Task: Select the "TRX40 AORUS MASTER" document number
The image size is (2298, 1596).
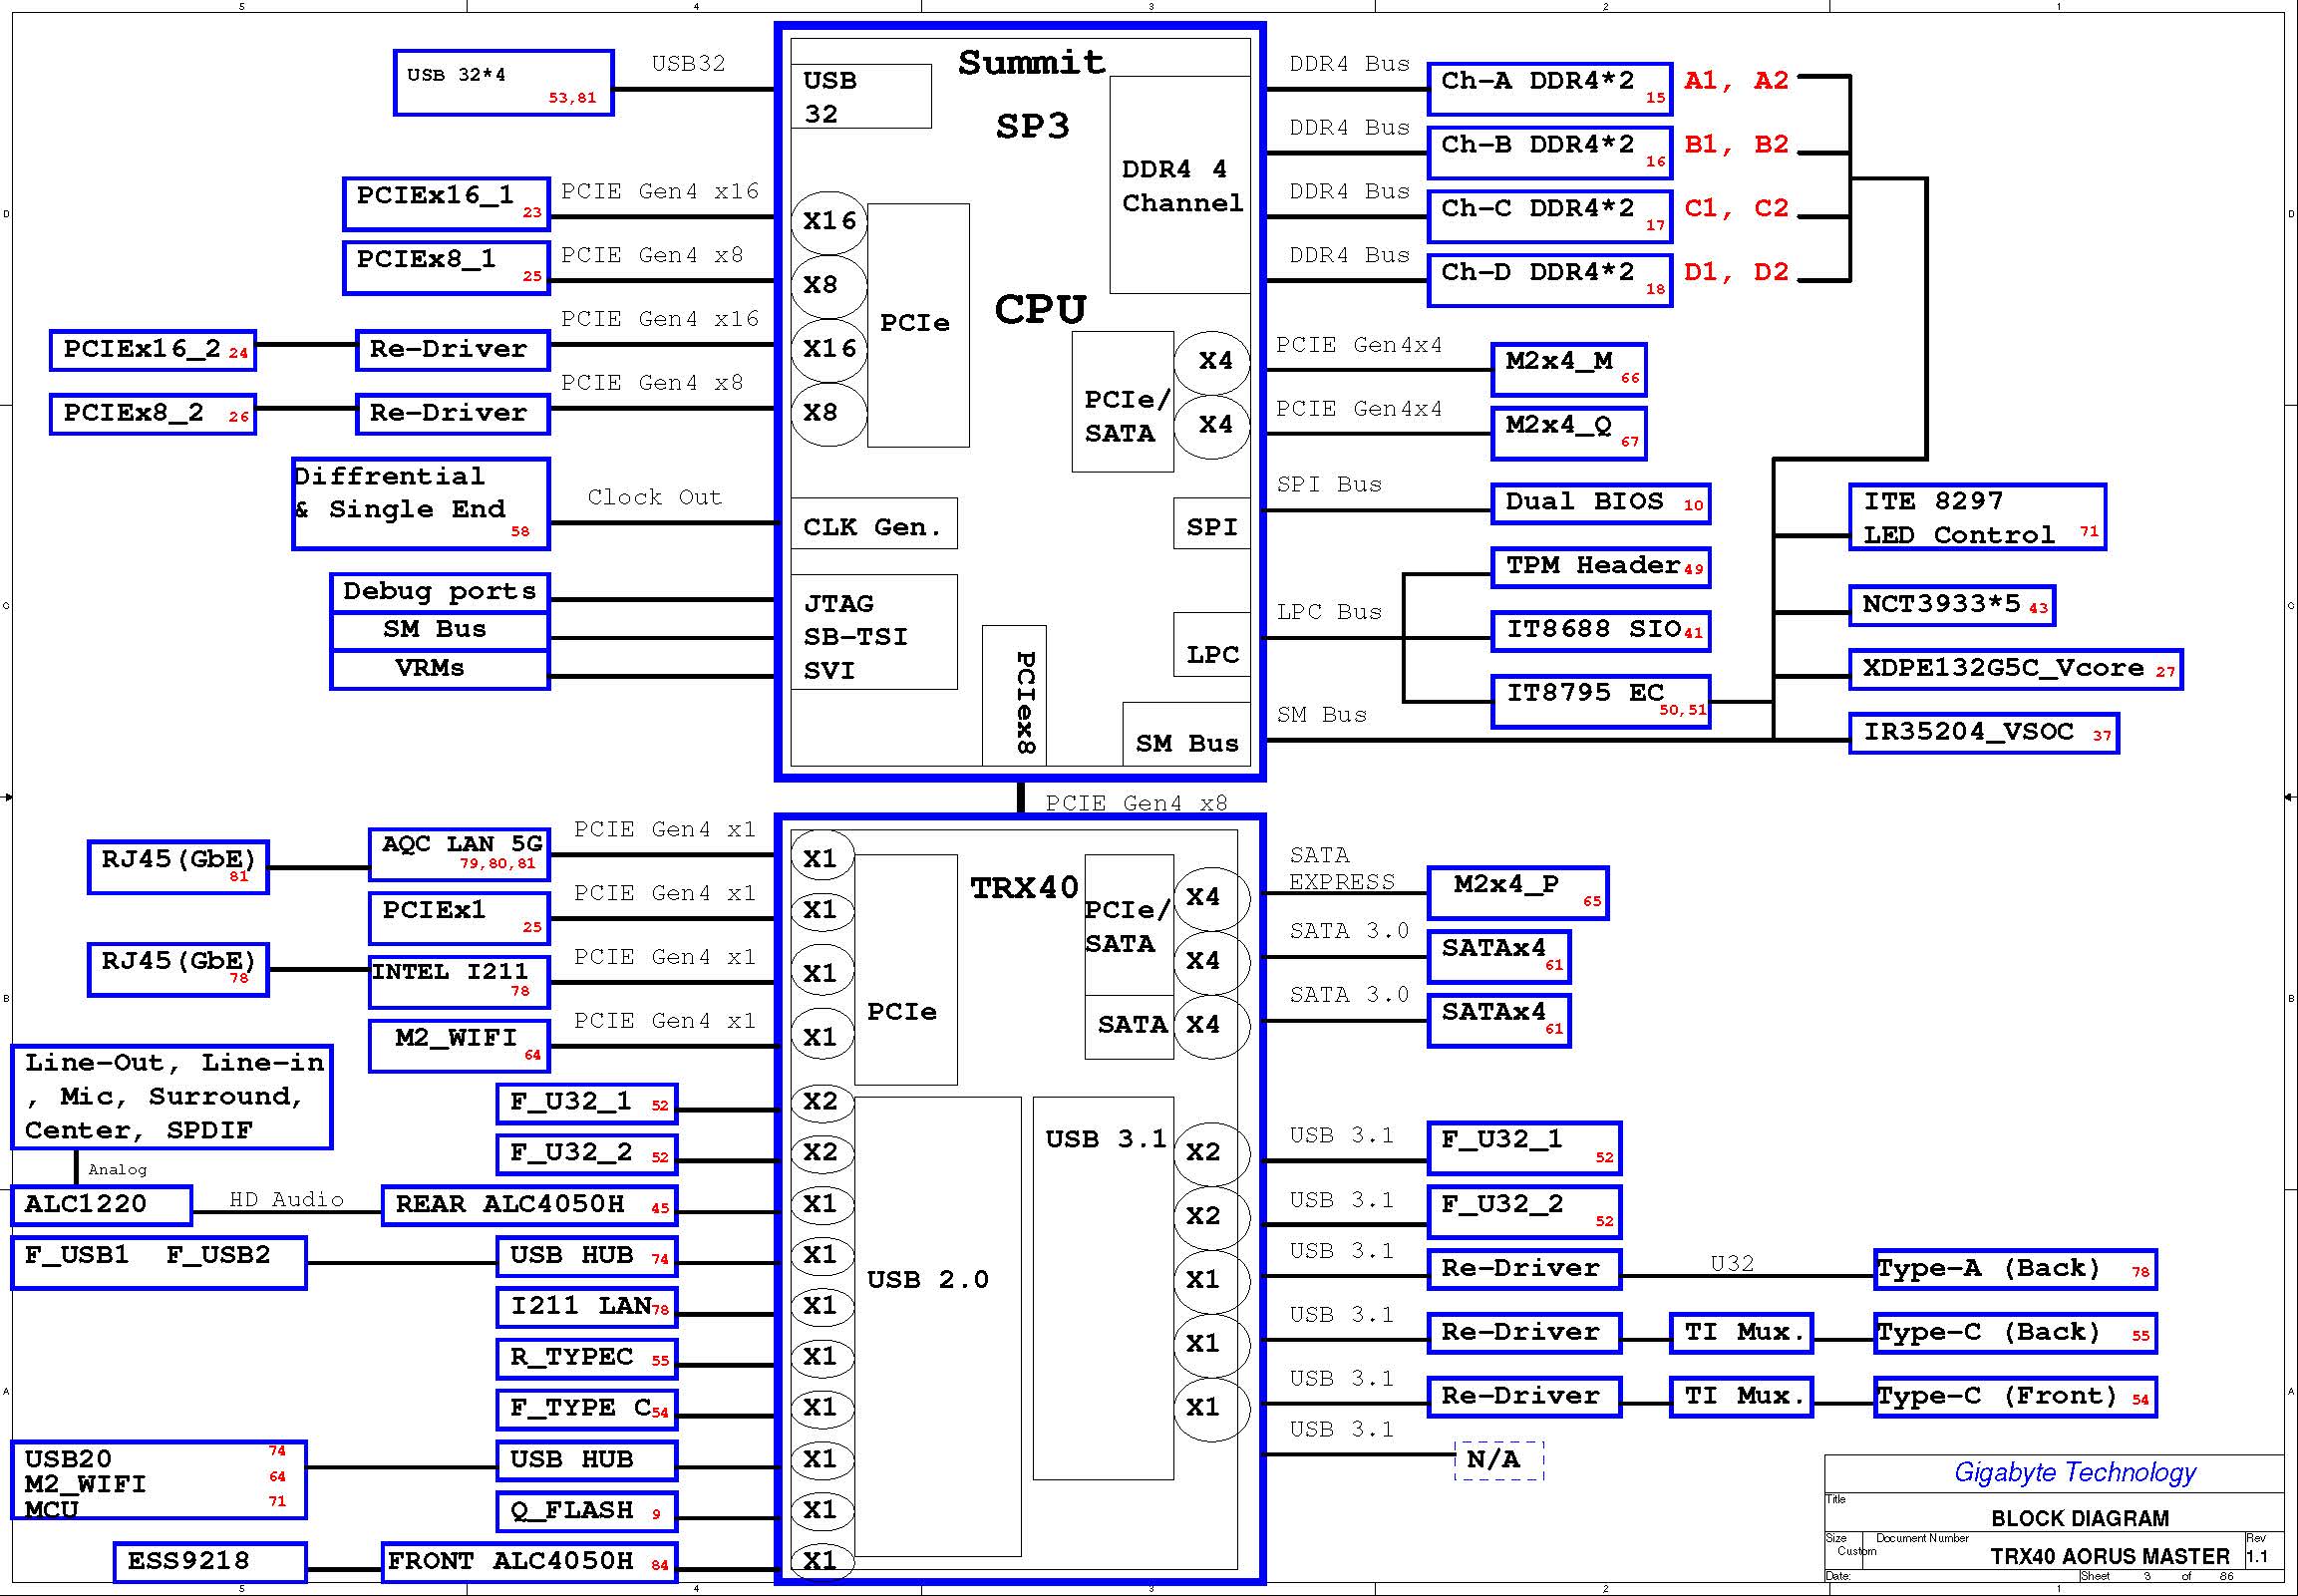Action: point(2110,1557)
